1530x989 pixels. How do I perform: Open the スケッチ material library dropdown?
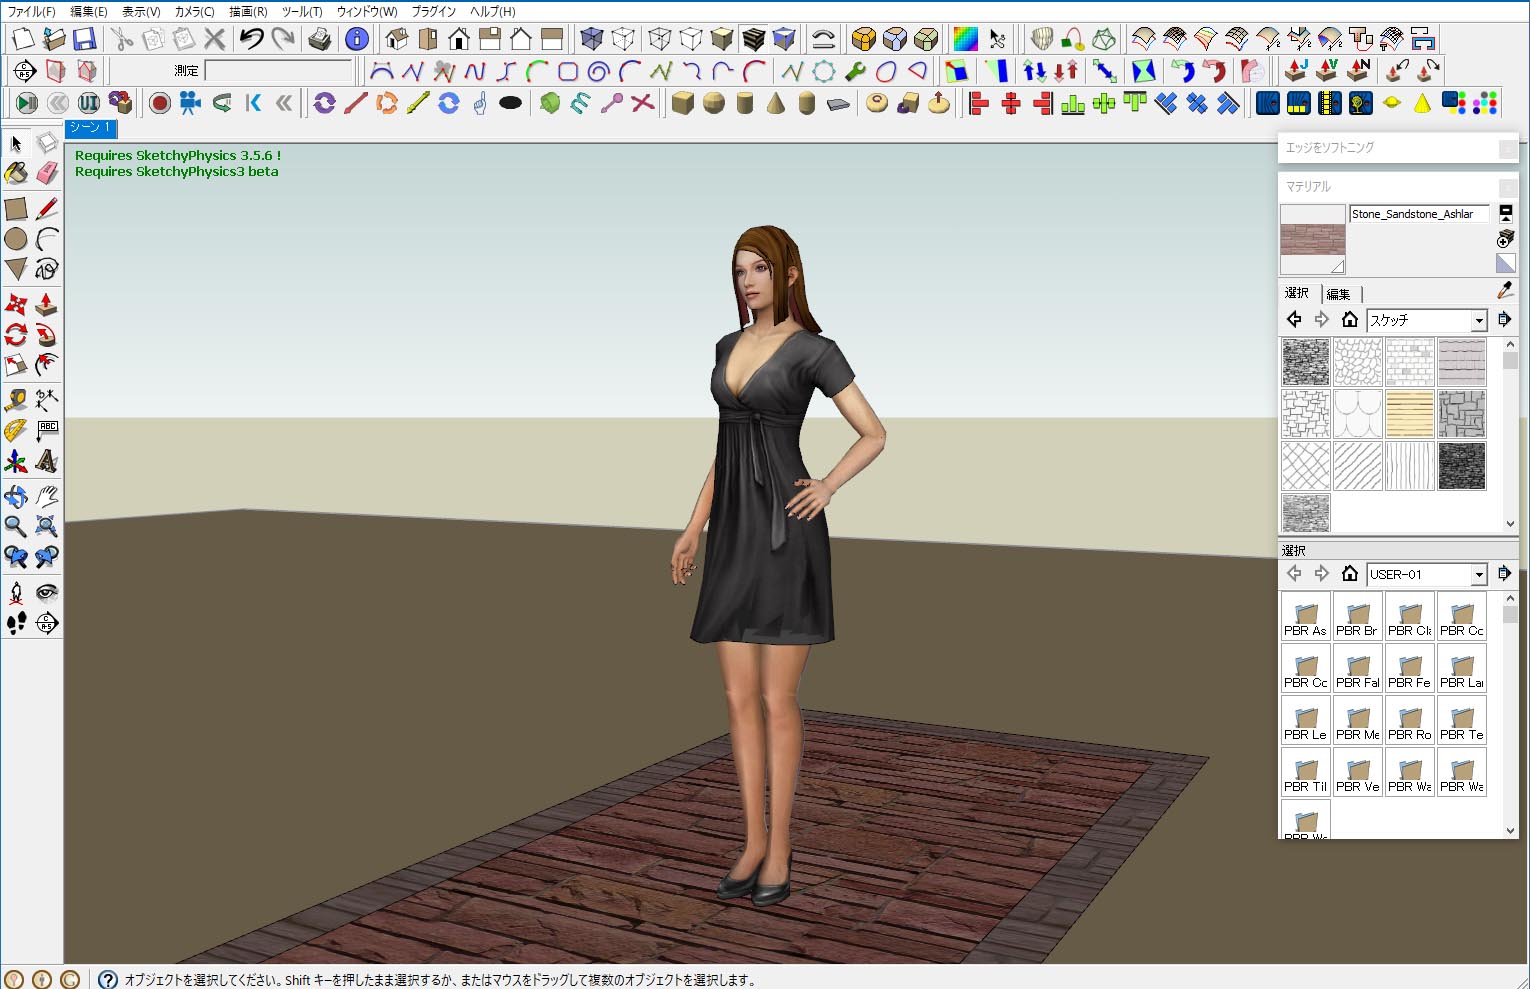1478,321
